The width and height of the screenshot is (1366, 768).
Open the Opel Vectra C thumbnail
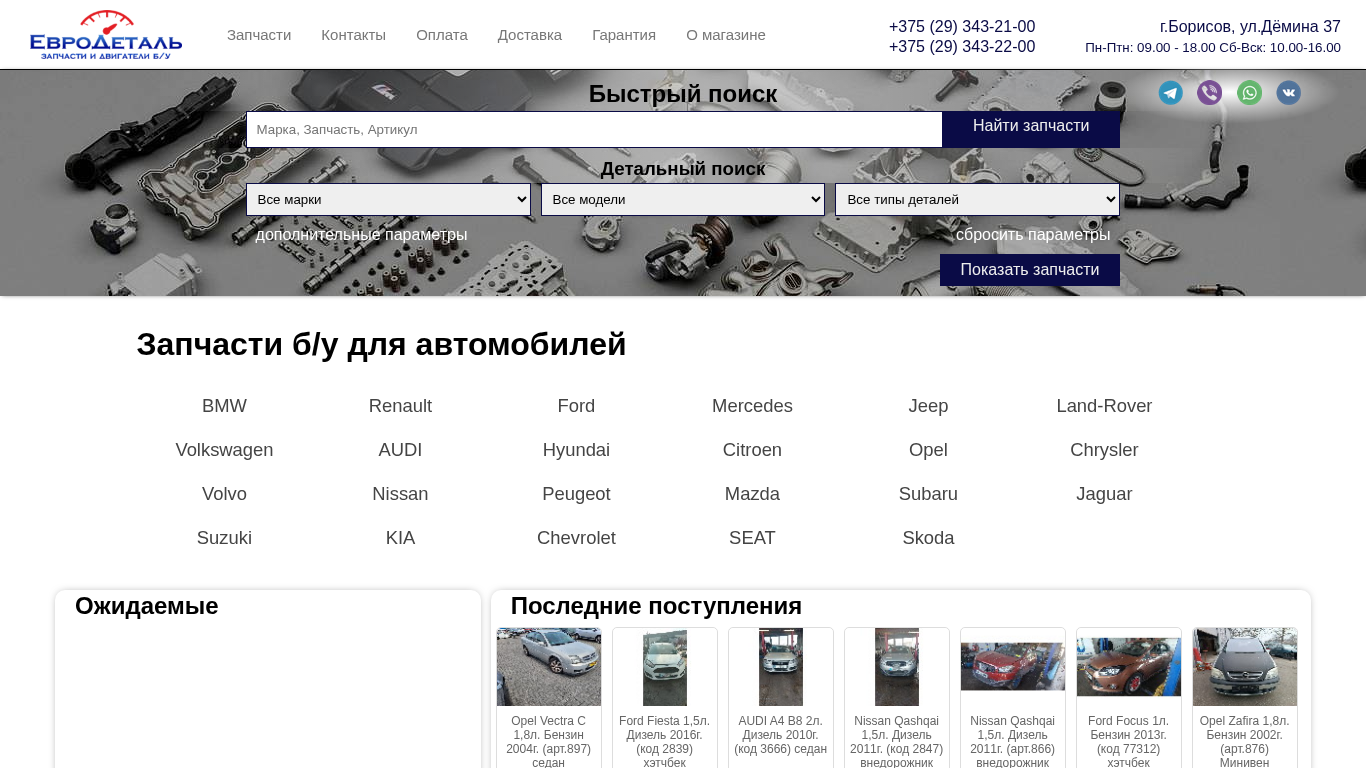pyautogui.click(x=549, y=667)
